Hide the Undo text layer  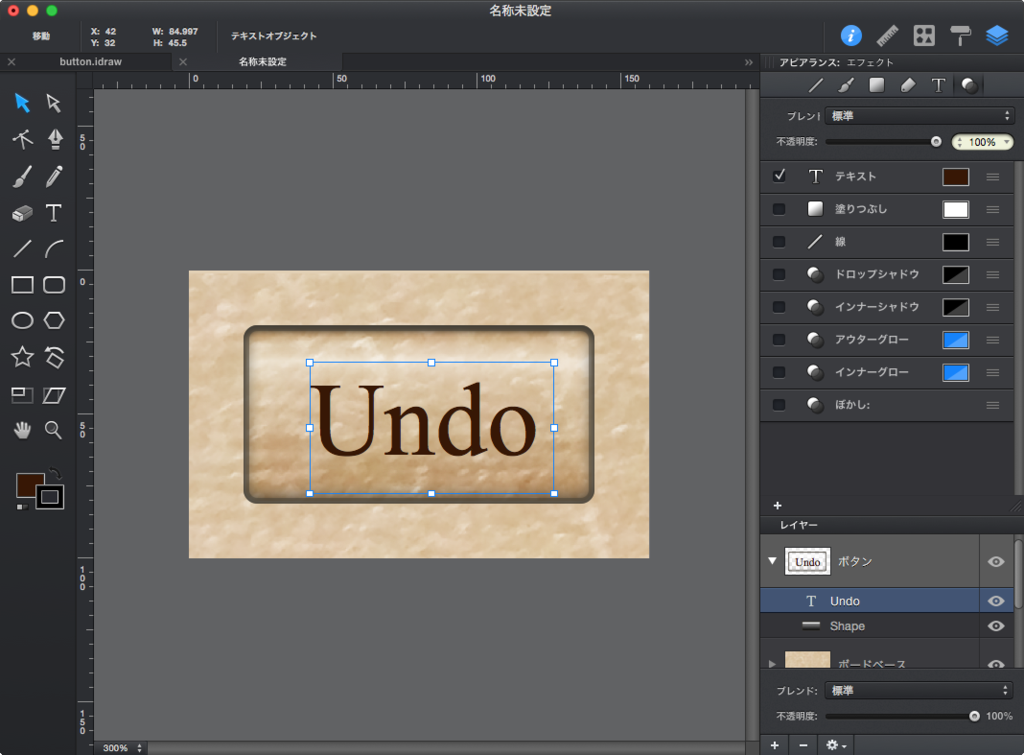(x=996, y=601)
